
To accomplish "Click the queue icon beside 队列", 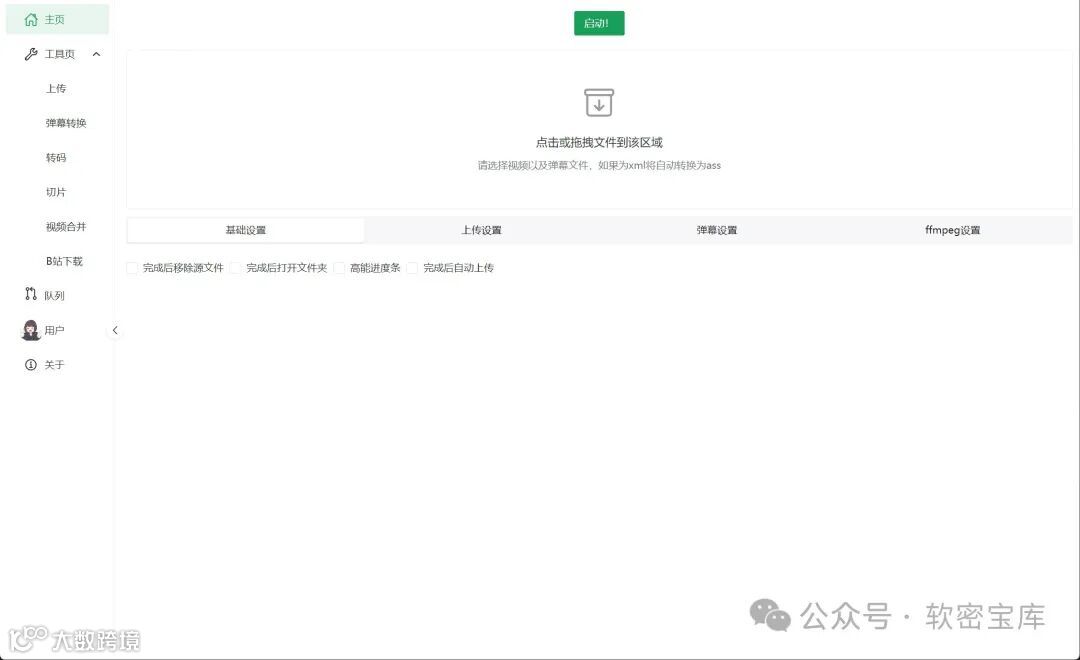I will click(31, 294).
